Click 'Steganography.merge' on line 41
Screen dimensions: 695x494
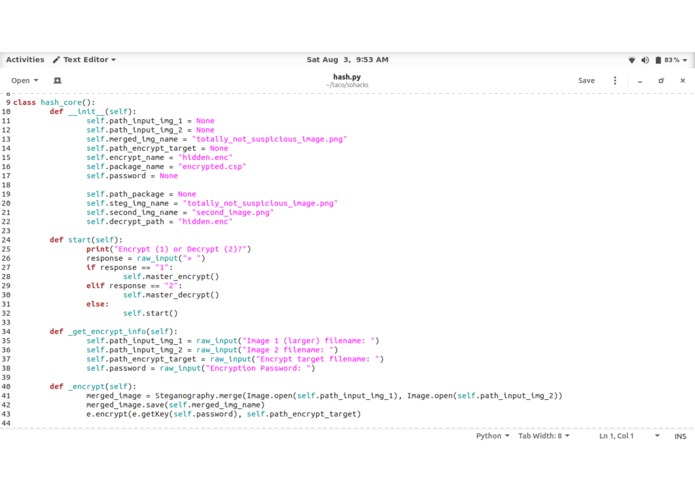(x=199, y=396)
